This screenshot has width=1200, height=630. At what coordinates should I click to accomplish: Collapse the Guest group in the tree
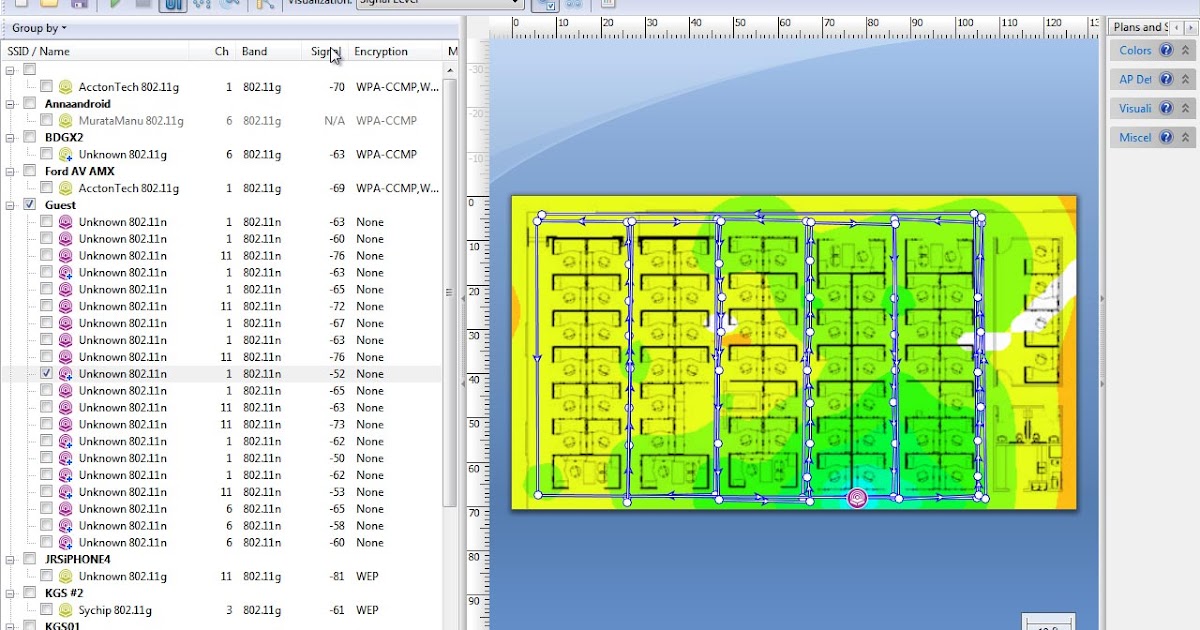click(11, 205)
